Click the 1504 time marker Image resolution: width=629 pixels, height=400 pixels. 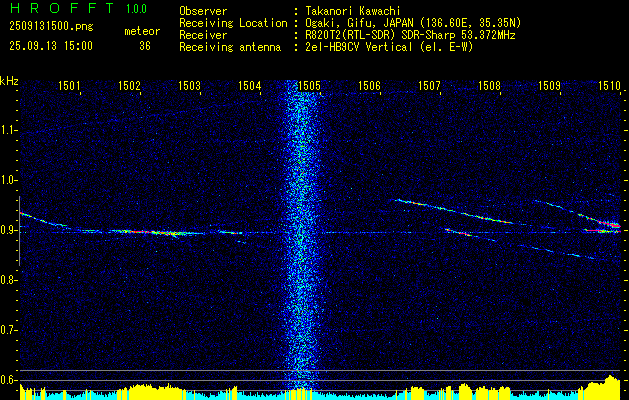point(250,85)
